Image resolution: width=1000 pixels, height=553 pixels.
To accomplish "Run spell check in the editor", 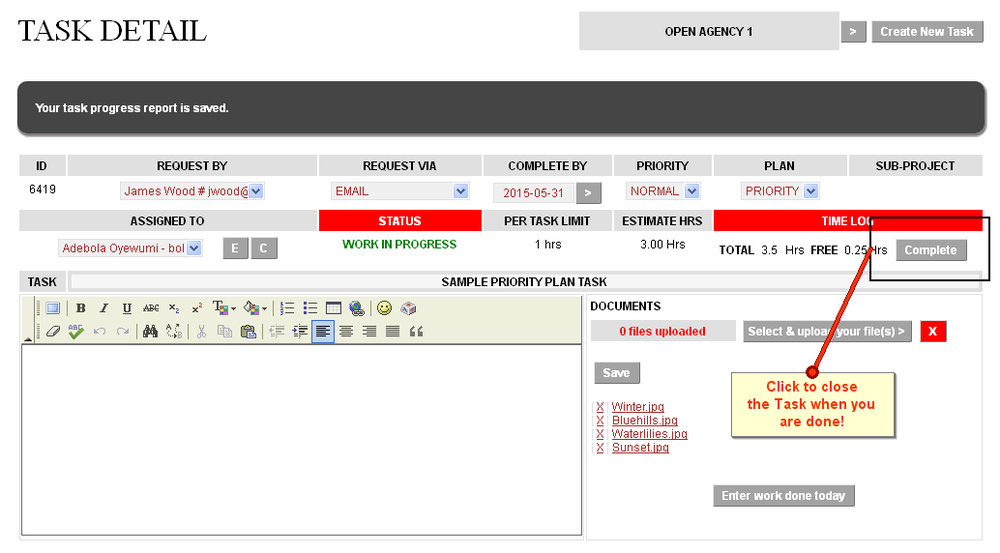I will [76, 332].
